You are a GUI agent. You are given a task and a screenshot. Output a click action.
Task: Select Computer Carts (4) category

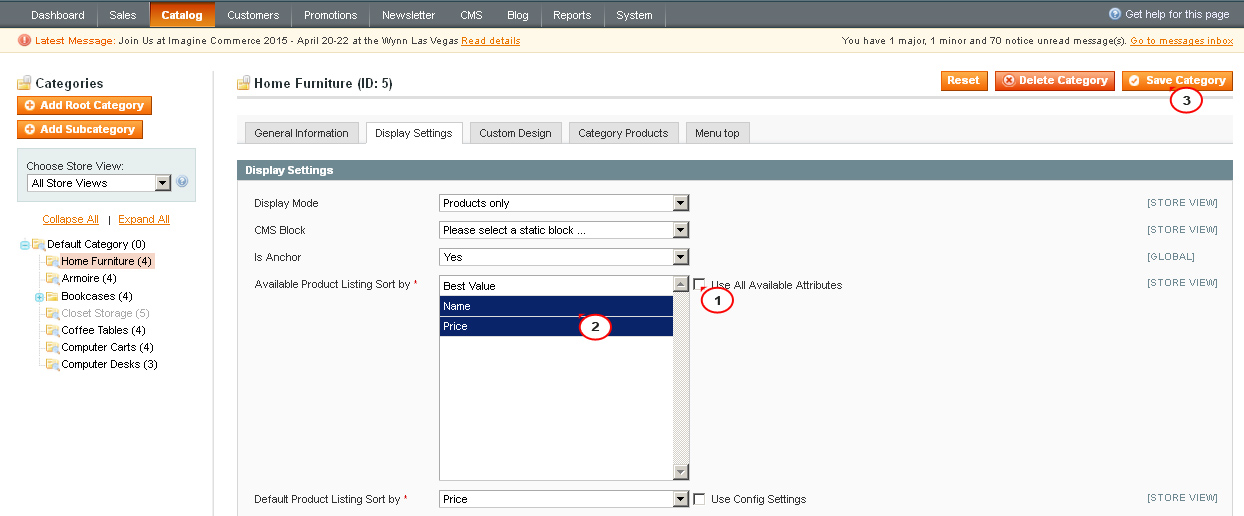point(109,347)
